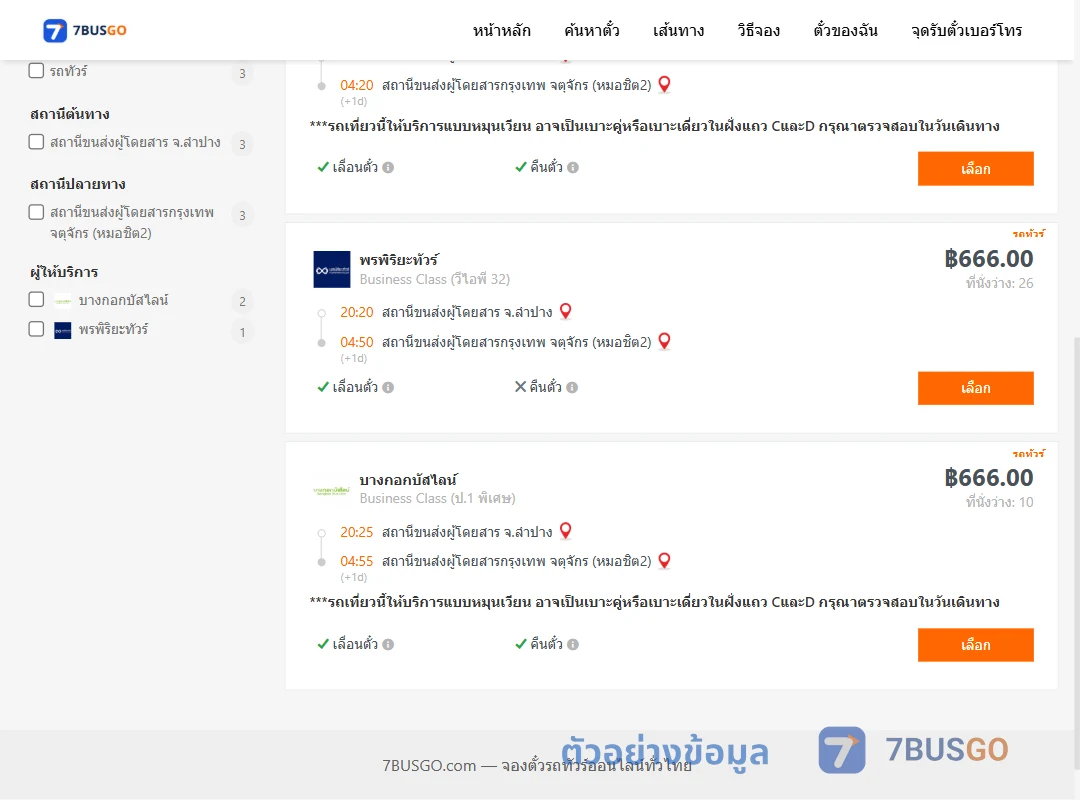Click ที่นั่งว่าง: 26 seat availability text
Image resolution: width=1080 pixels, height=800 pixels.
[999, 283]
